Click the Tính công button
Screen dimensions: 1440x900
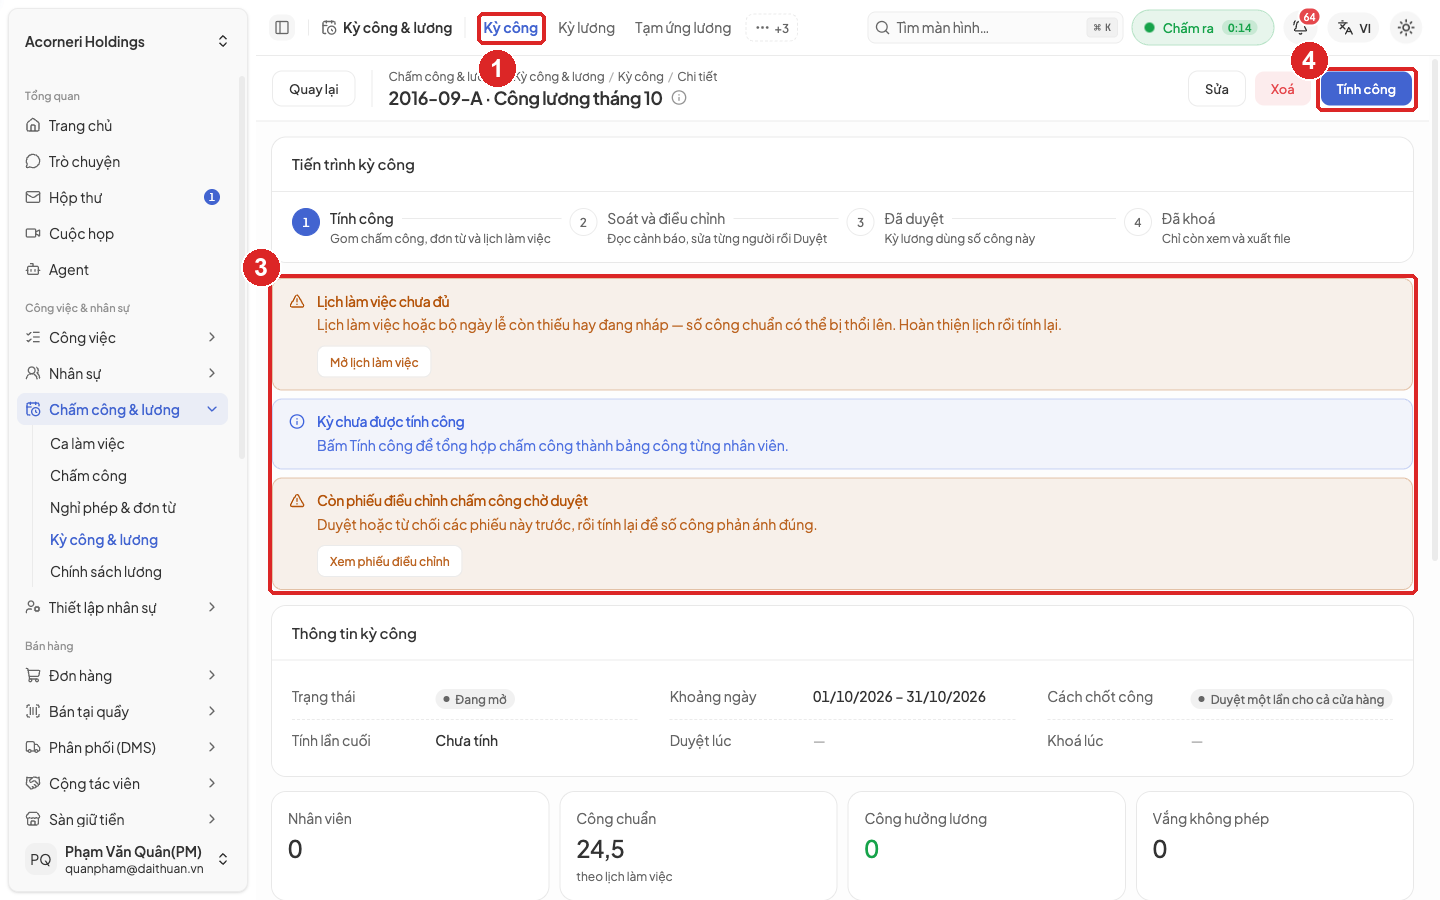tap(1366, 89)
